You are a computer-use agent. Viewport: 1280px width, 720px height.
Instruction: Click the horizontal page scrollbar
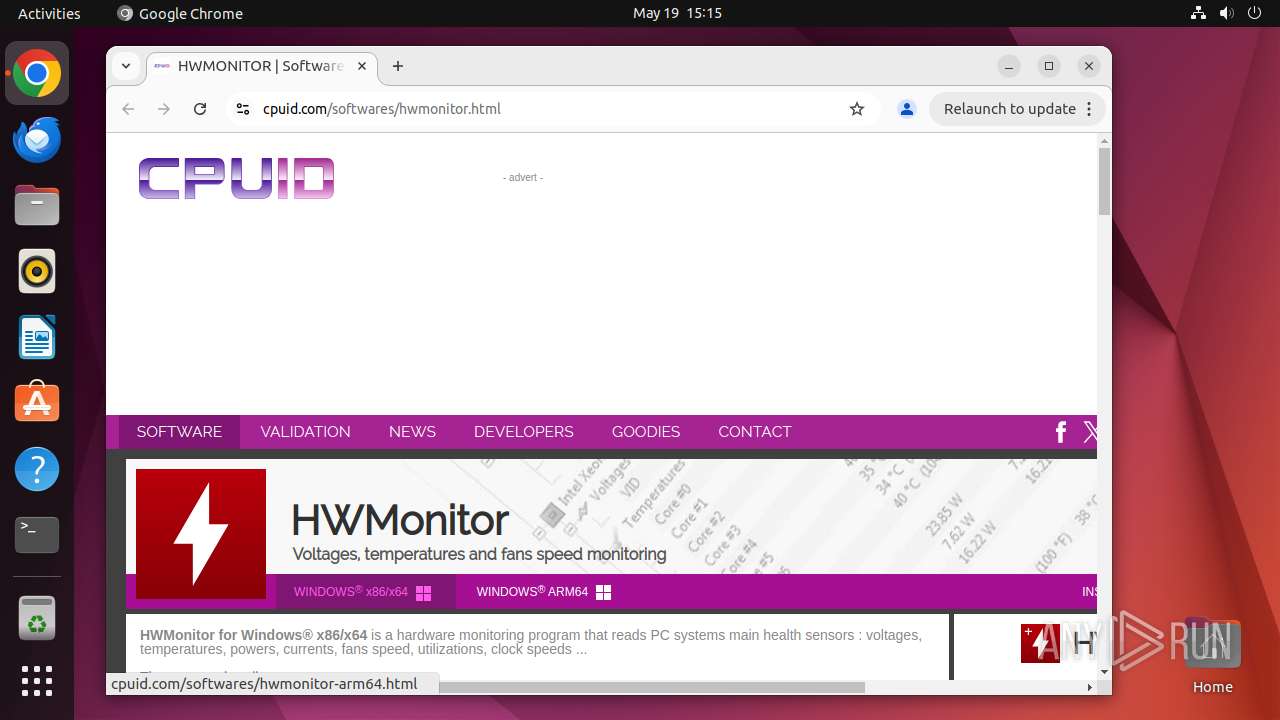651,687
